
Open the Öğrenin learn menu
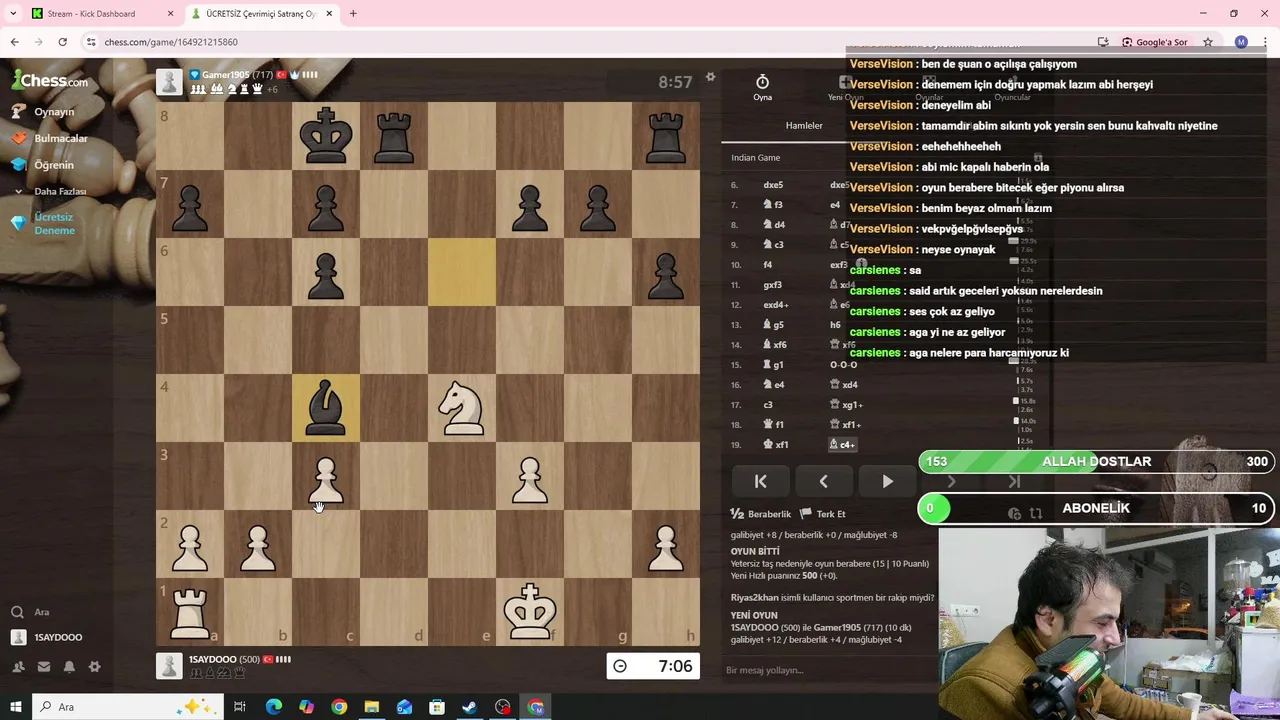tap(54, 165)
